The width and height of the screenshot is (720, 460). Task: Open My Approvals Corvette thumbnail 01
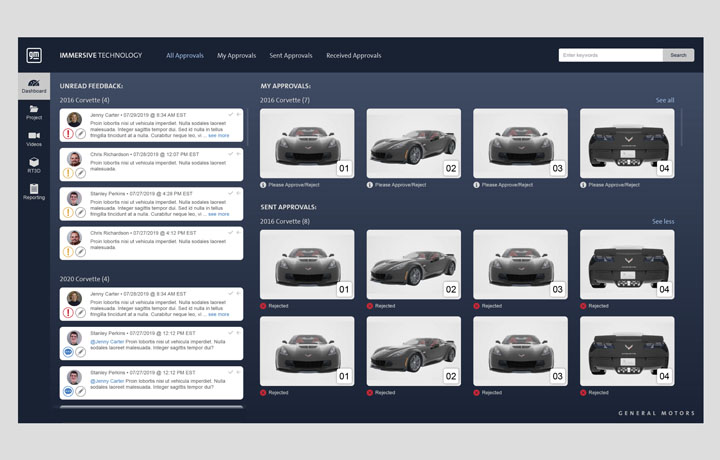(x=307, y=143)
